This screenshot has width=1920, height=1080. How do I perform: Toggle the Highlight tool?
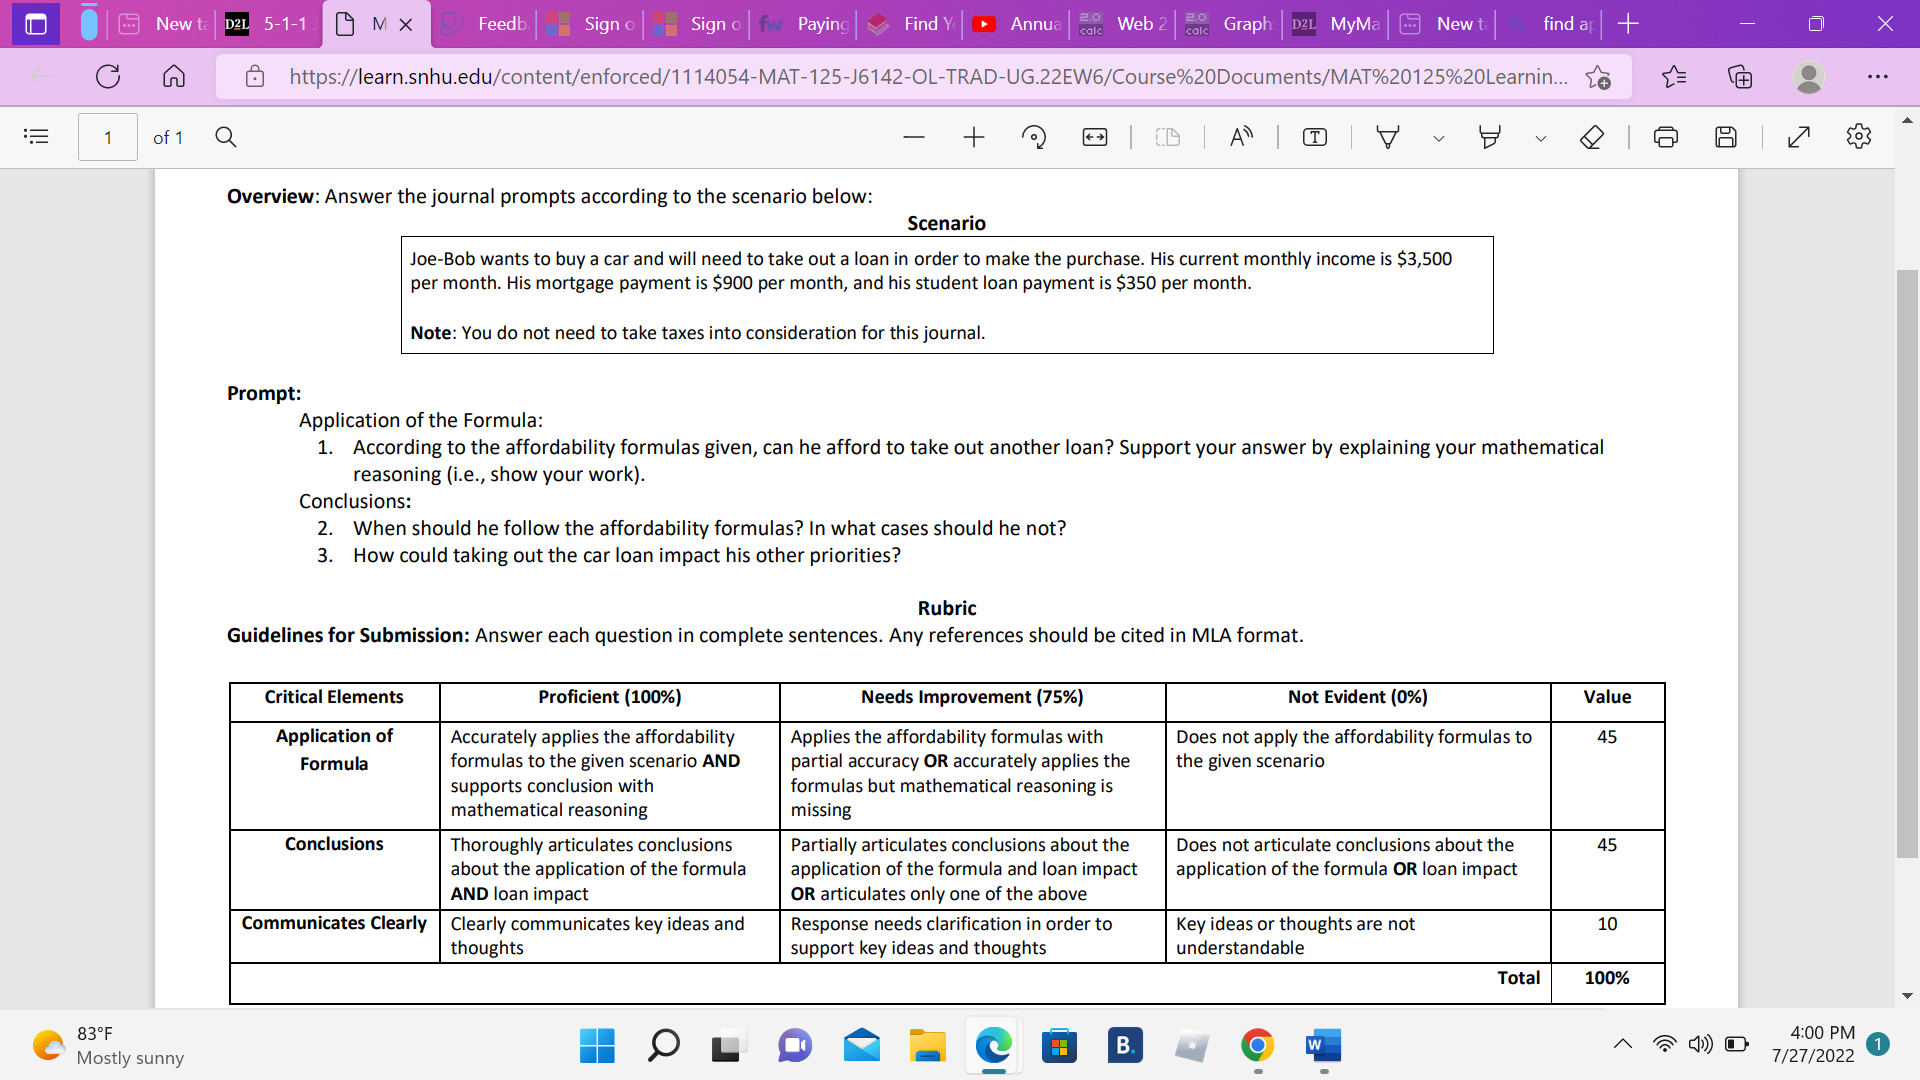[1490, 137]
